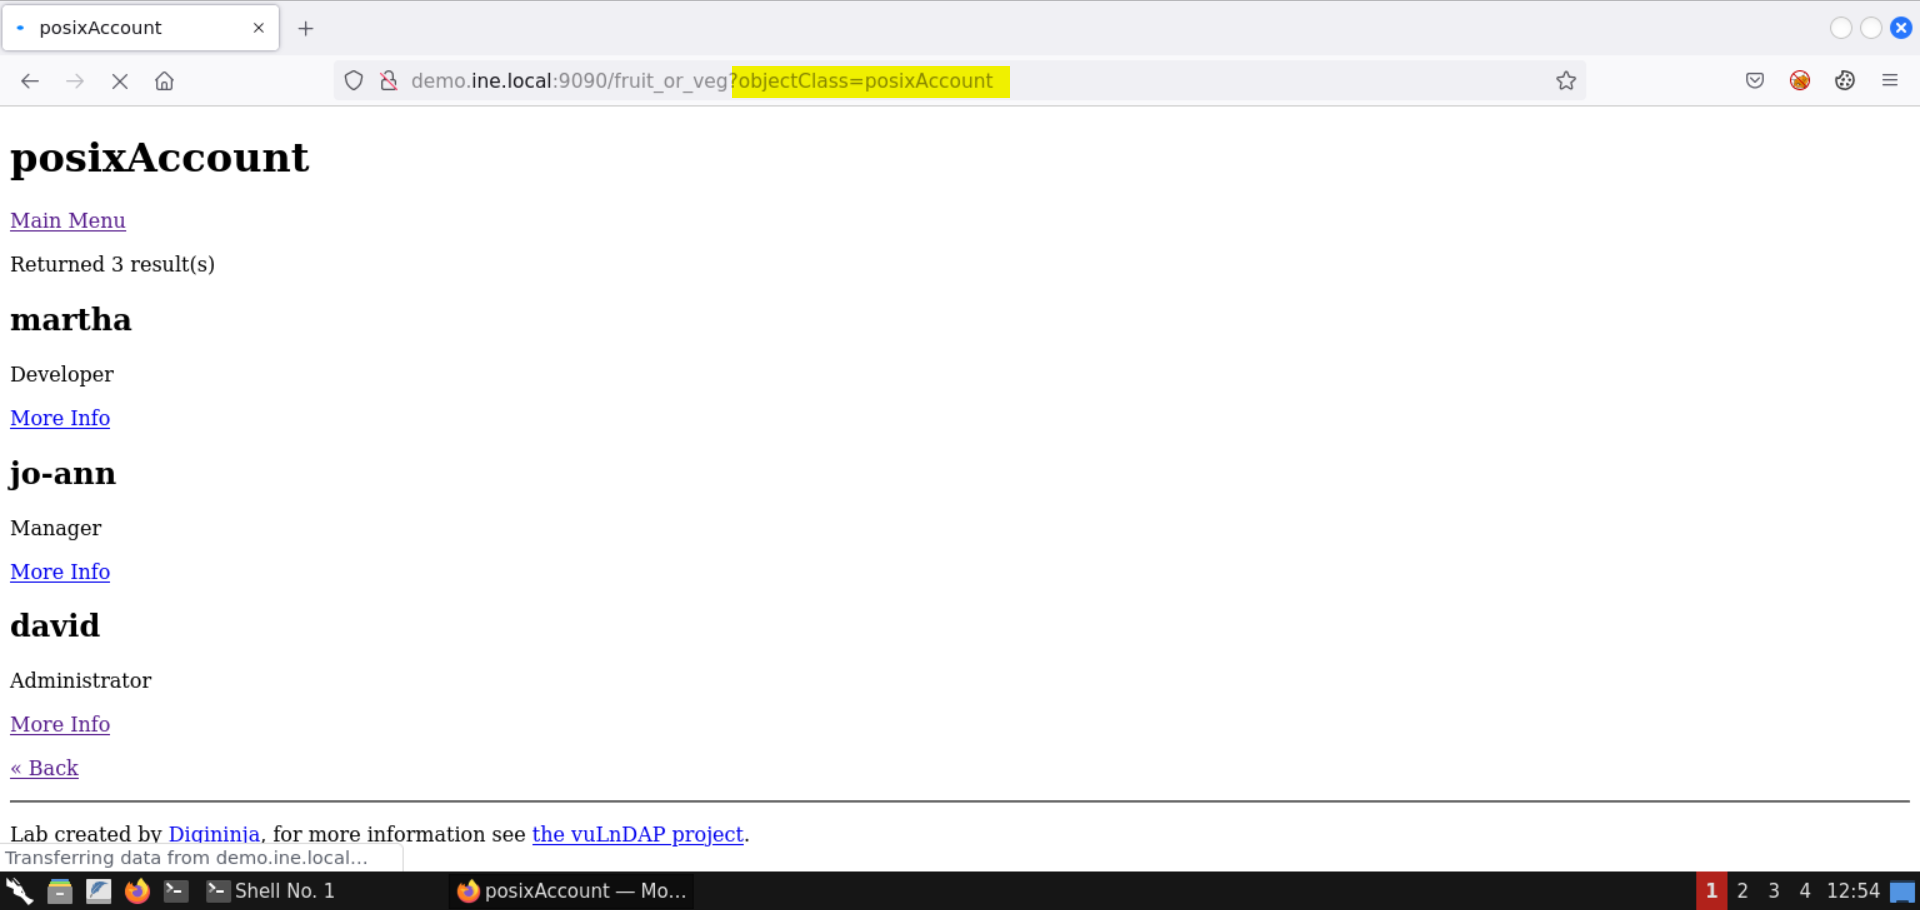The width and height of the screenshot is (1920, 910).
Task: Open More Info for martha
Action: tap(60, 418)
